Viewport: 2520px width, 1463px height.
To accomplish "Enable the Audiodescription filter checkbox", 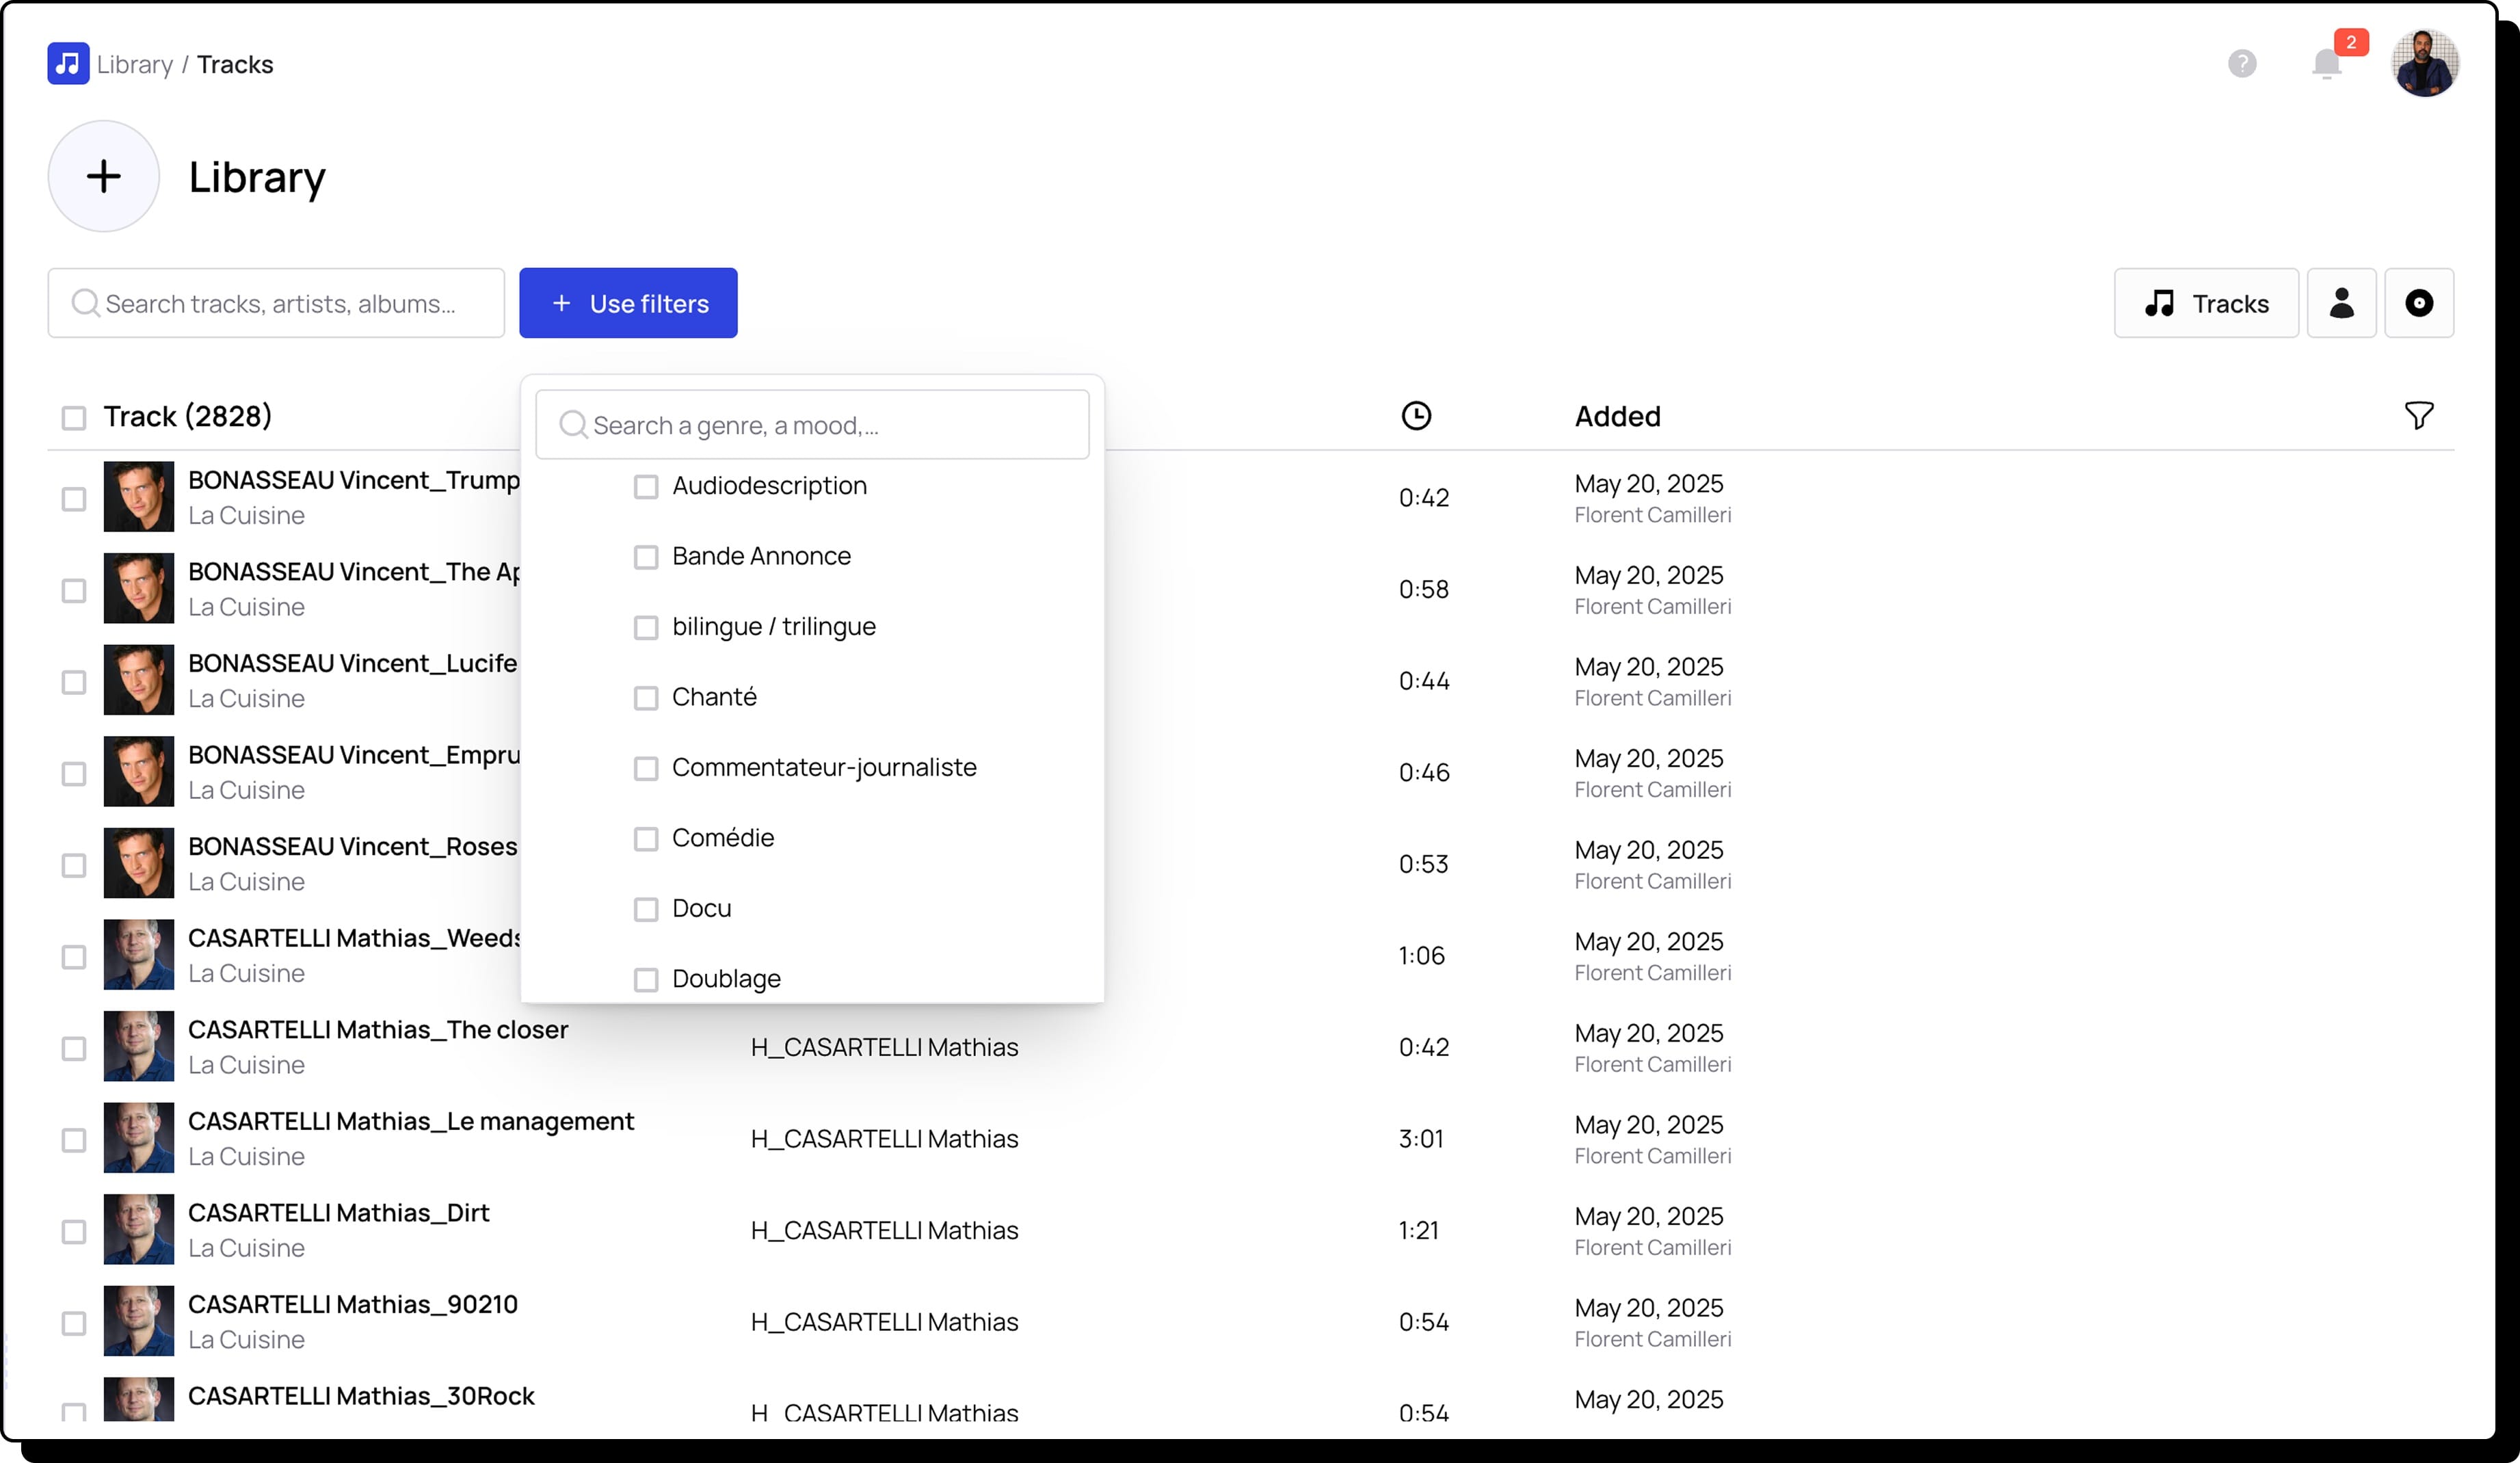I will point(646,487).
